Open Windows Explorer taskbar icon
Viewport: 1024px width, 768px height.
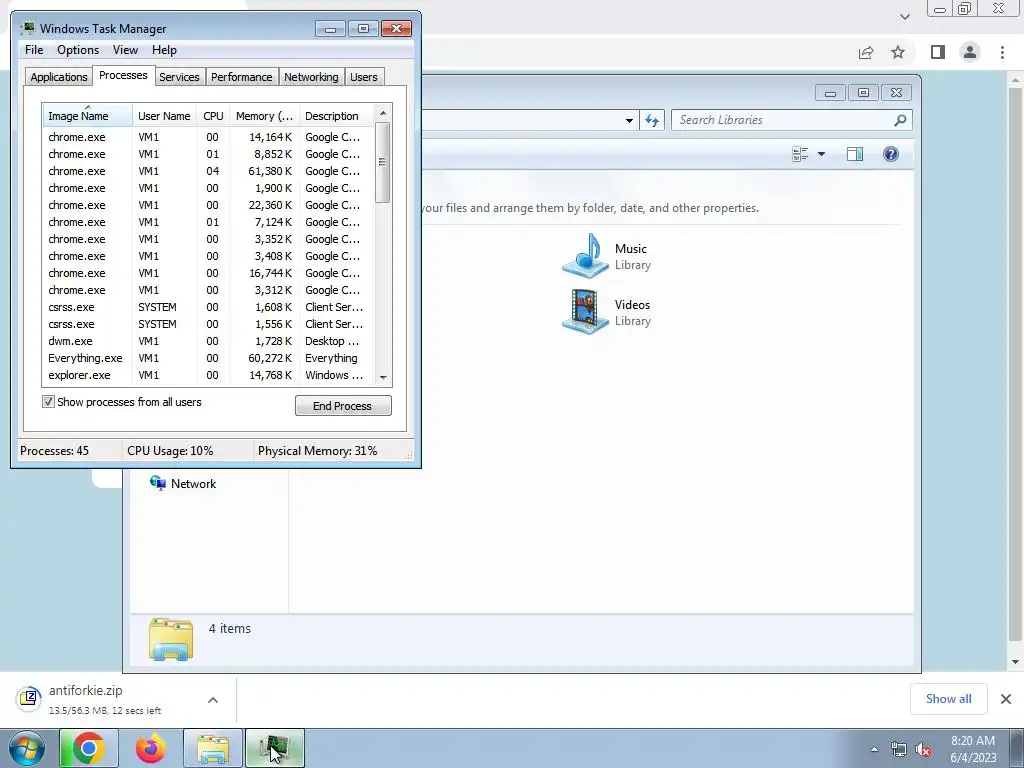[x=213, y=748]
